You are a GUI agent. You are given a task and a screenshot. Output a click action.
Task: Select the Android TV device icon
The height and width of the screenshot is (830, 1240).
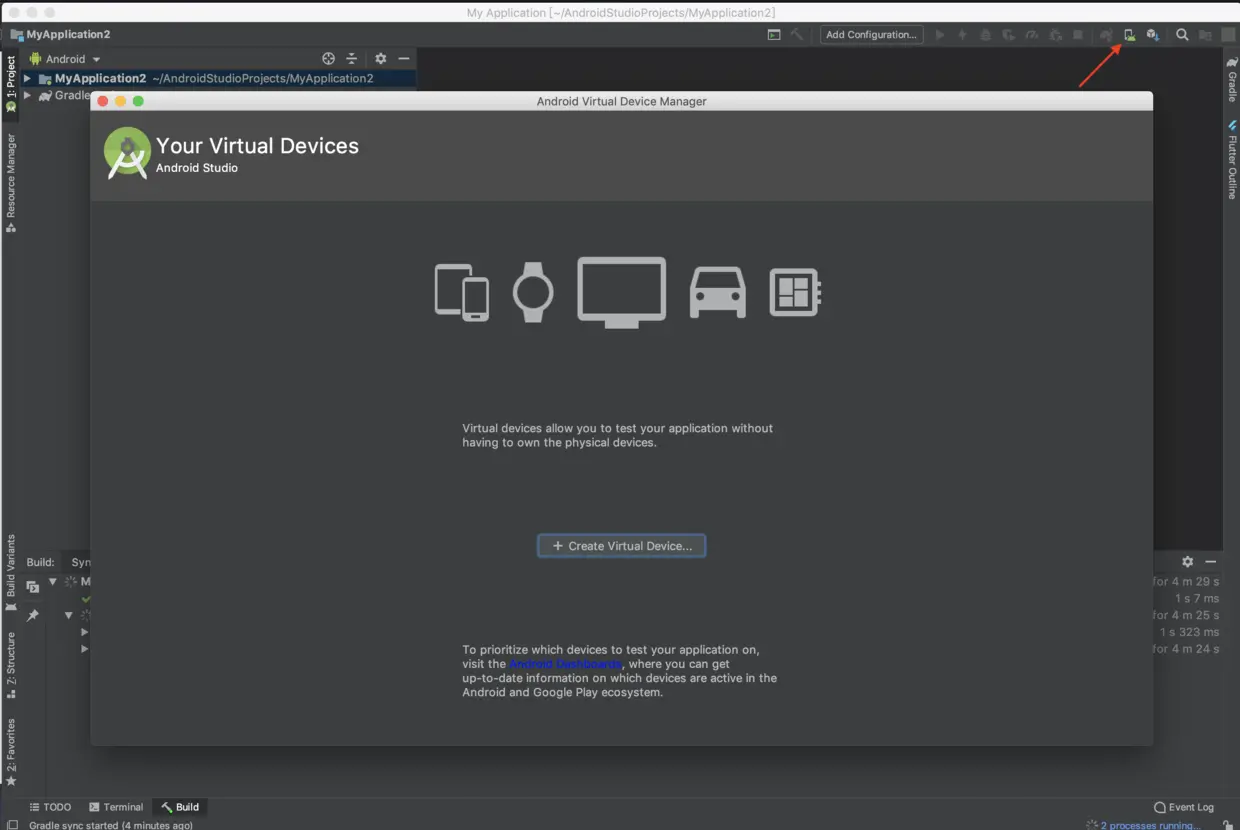[621, 292]
